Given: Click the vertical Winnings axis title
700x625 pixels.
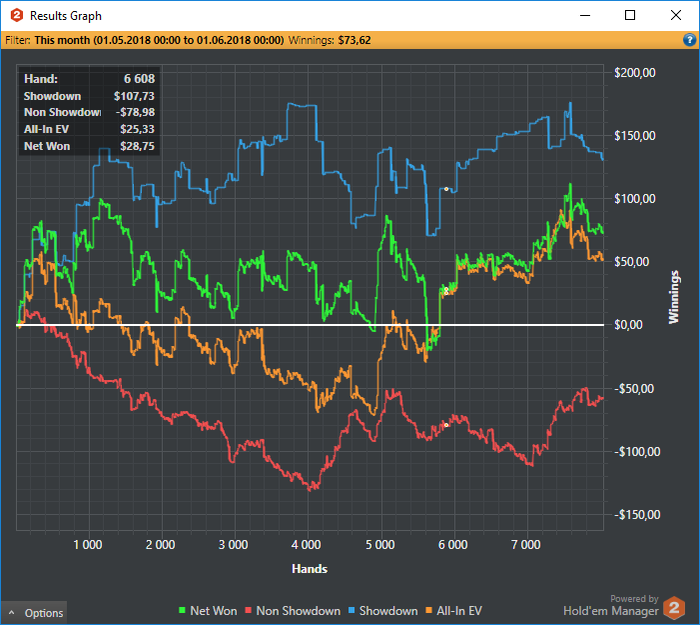Looking at the screenshot, I should pos(673,297).
